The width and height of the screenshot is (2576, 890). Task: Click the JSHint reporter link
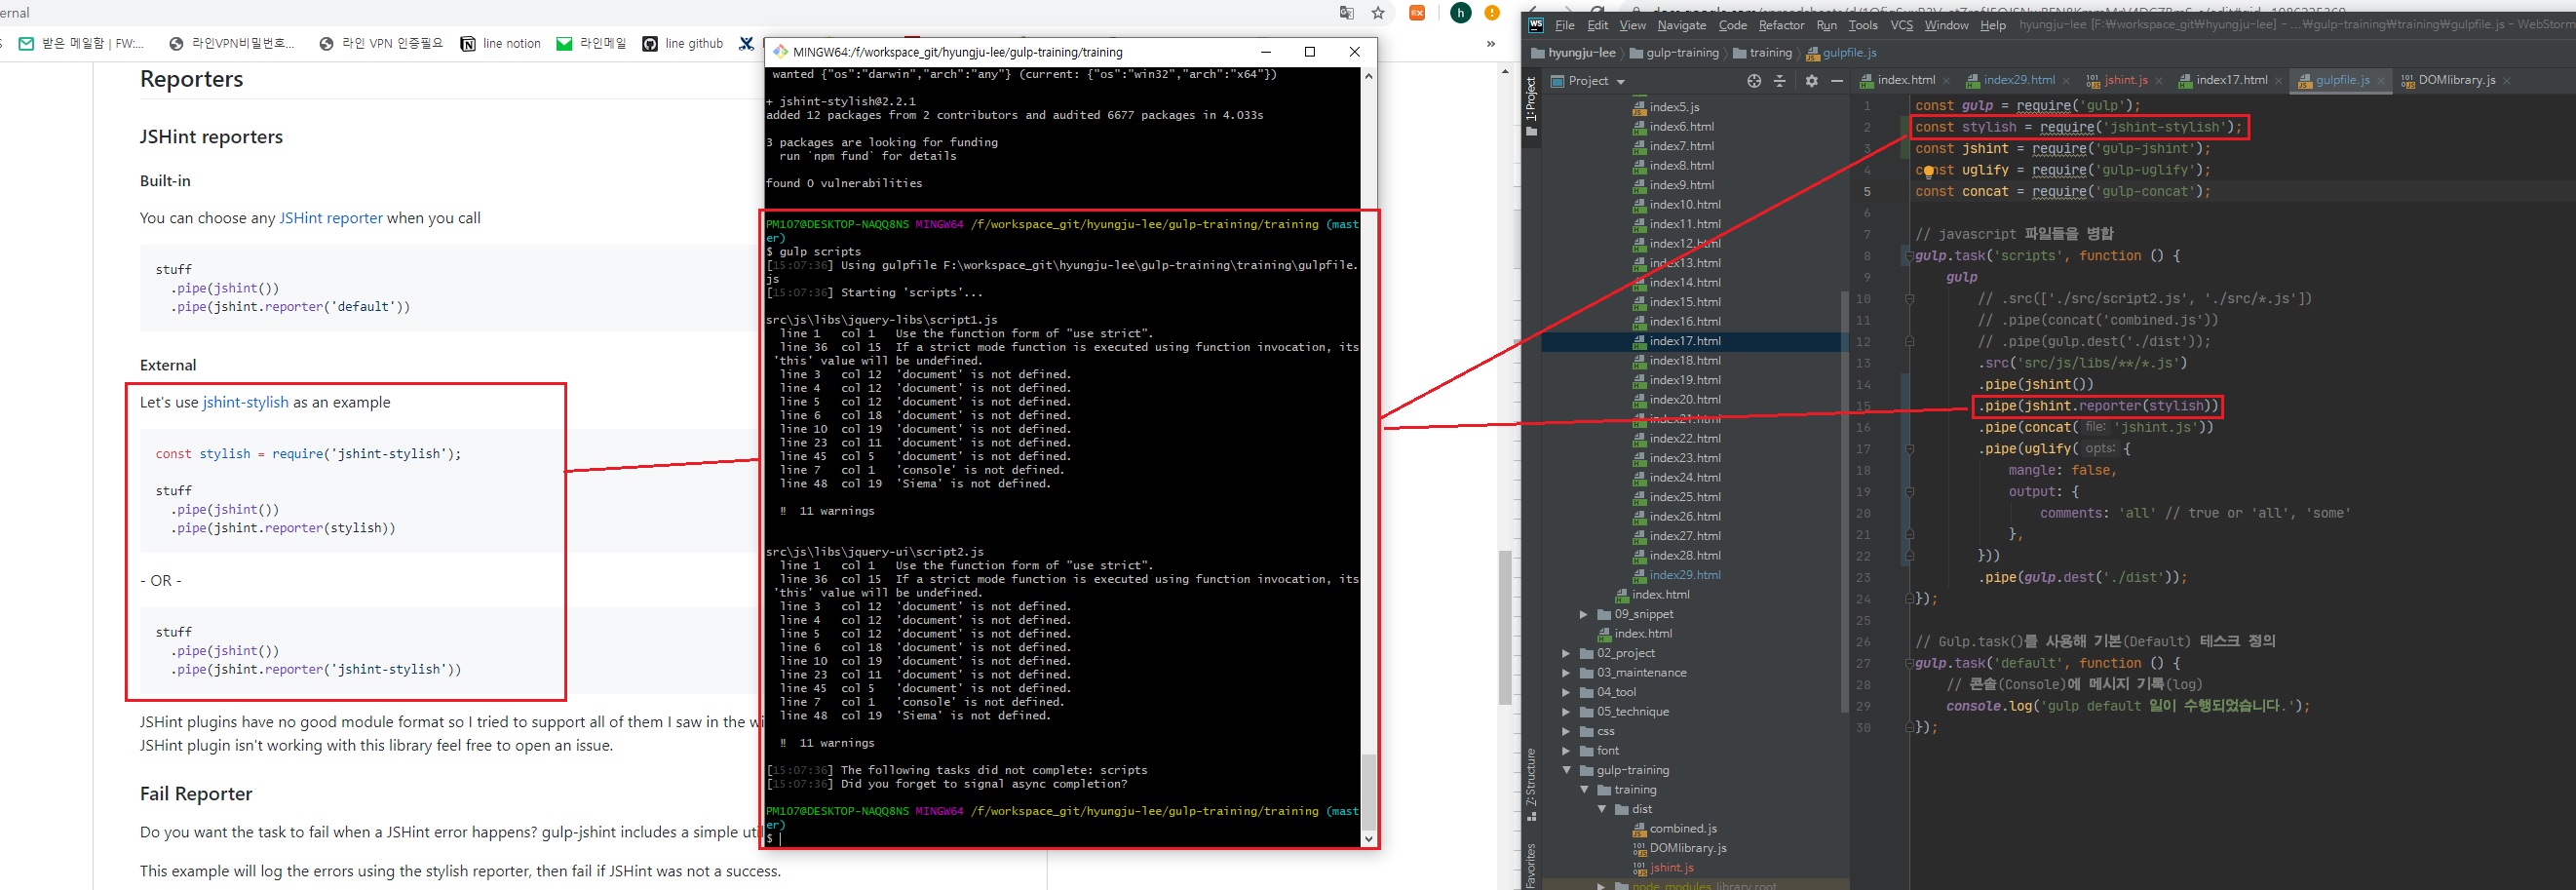pyautogui.click(x=330, y=218)
